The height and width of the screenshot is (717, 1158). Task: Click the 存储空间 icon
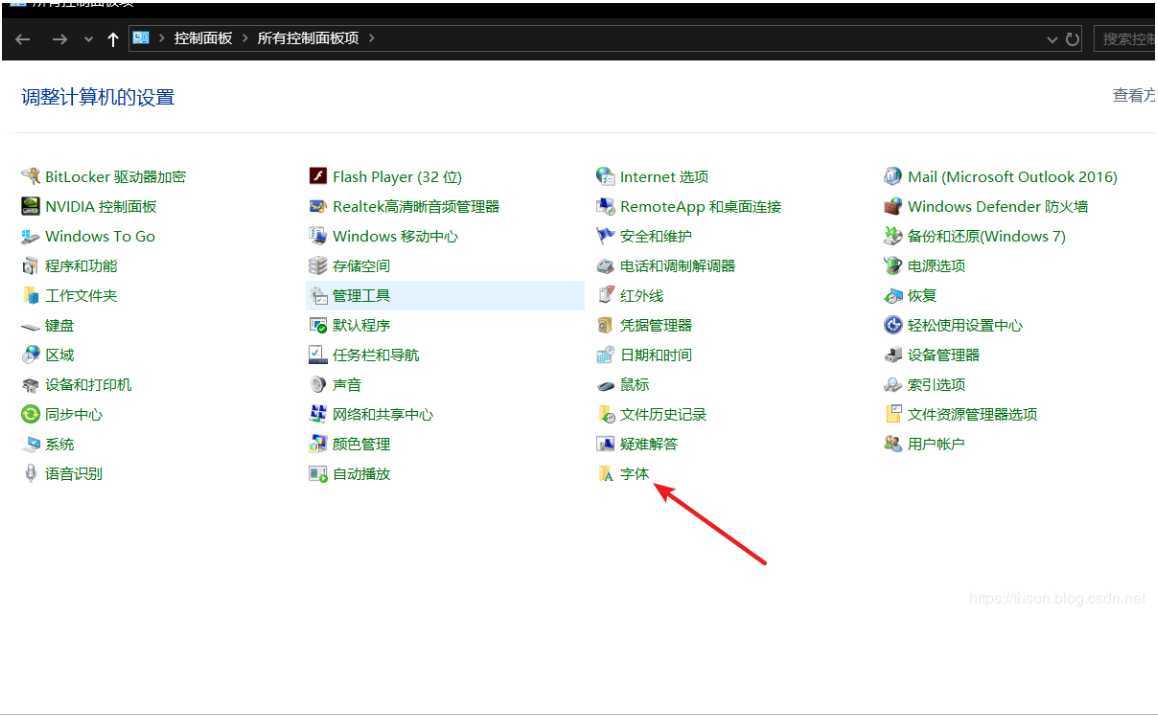pyautogui.click(x=318, y=266)
